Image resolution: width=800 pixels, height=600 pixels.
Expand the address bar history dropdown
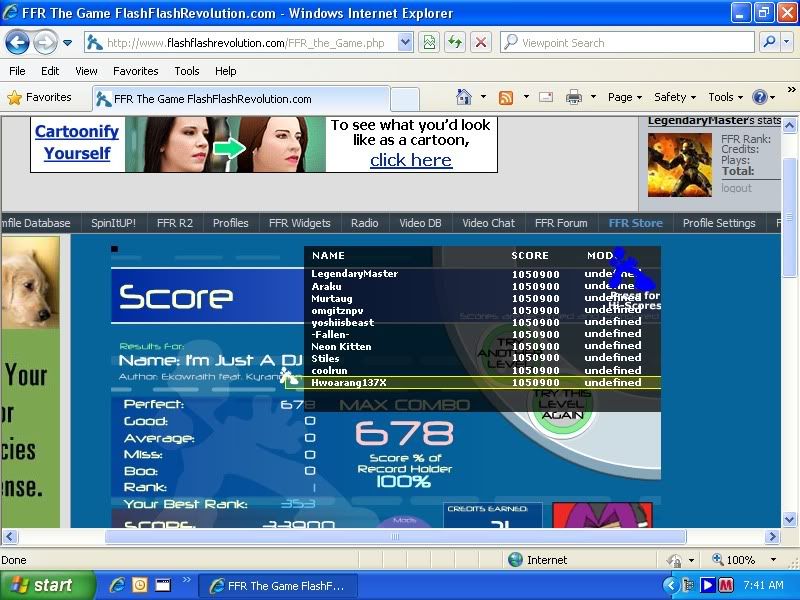[405, 42]
